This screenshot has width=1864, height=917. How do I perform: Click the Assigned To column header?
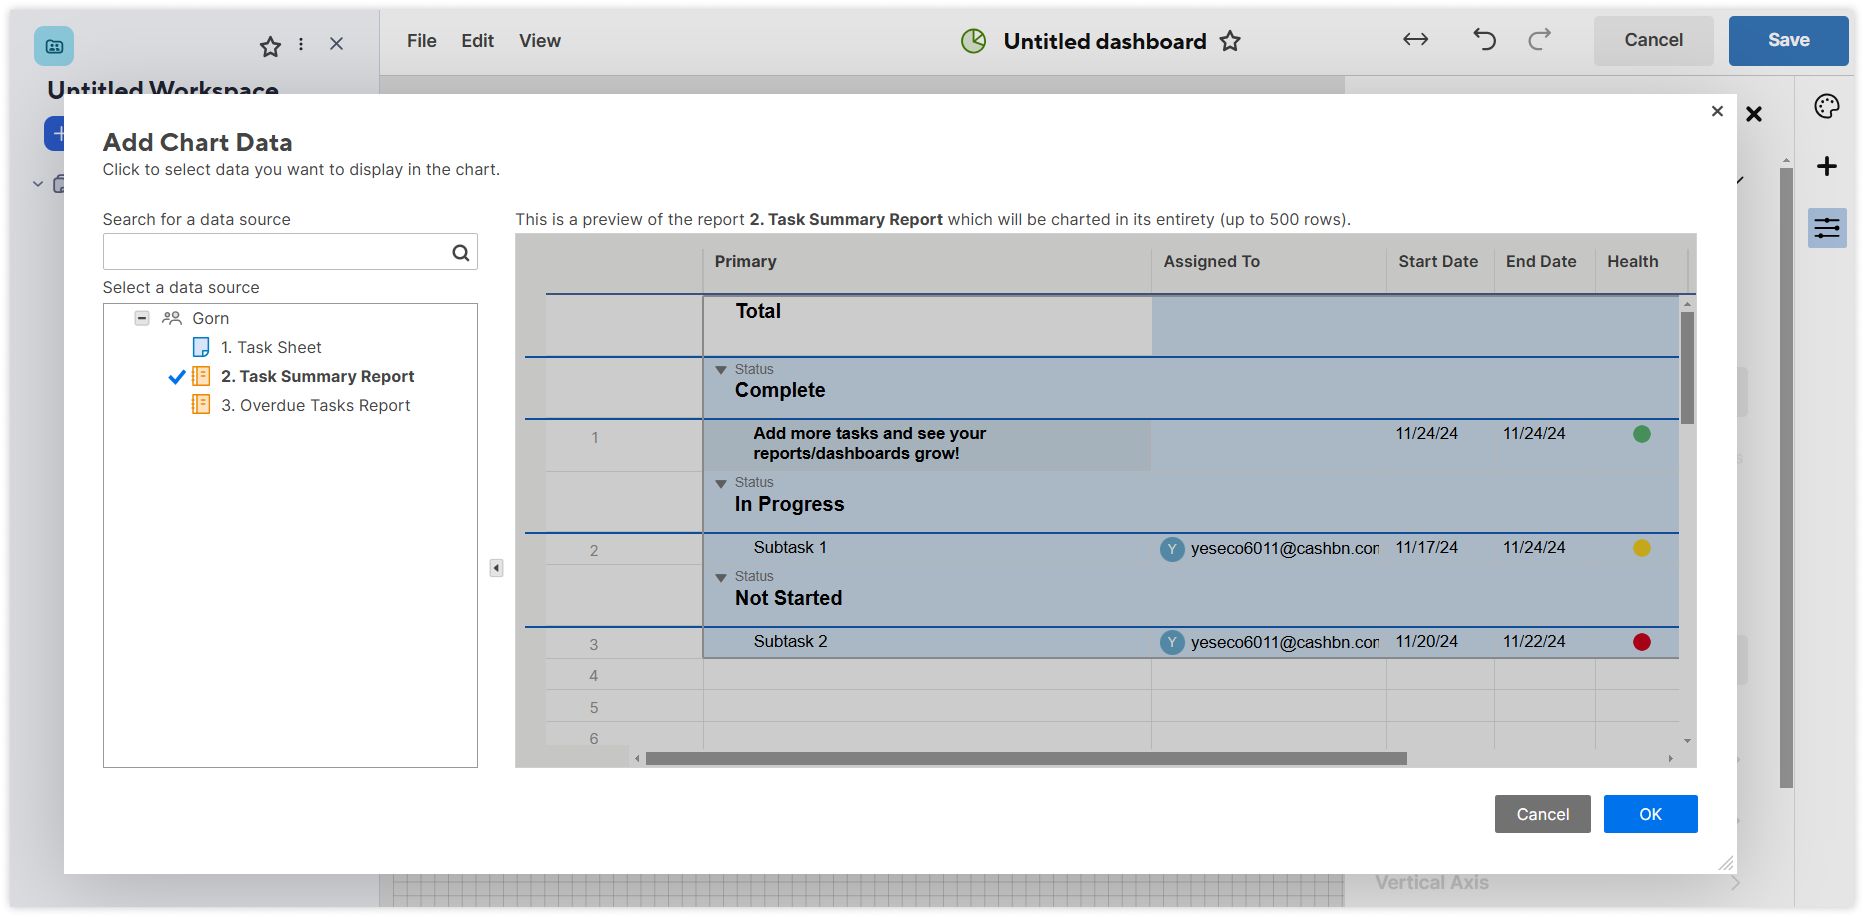[x=1268, y=262]
